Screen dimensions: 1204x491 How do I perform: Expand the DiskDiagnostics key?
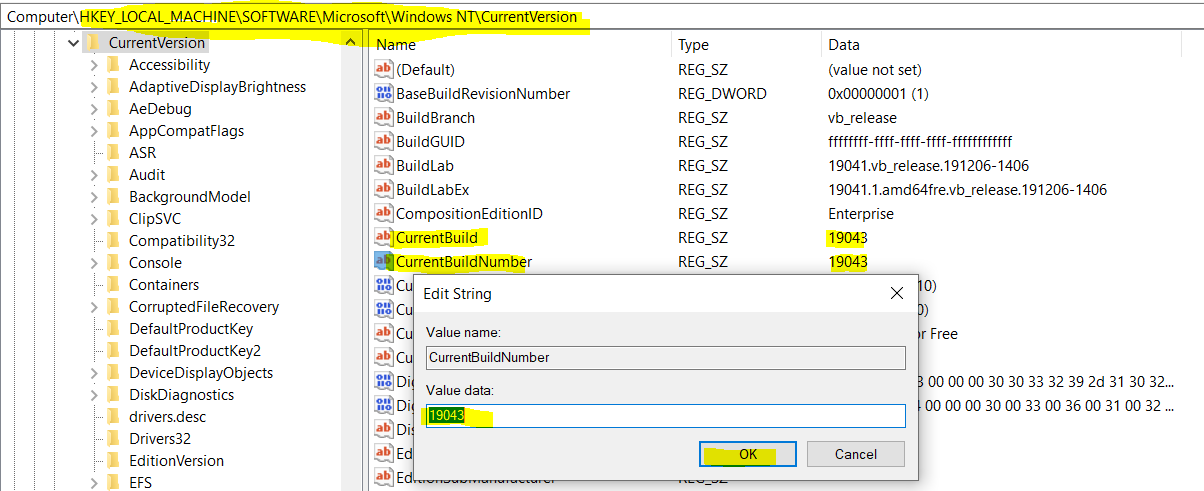click(94, 395)
